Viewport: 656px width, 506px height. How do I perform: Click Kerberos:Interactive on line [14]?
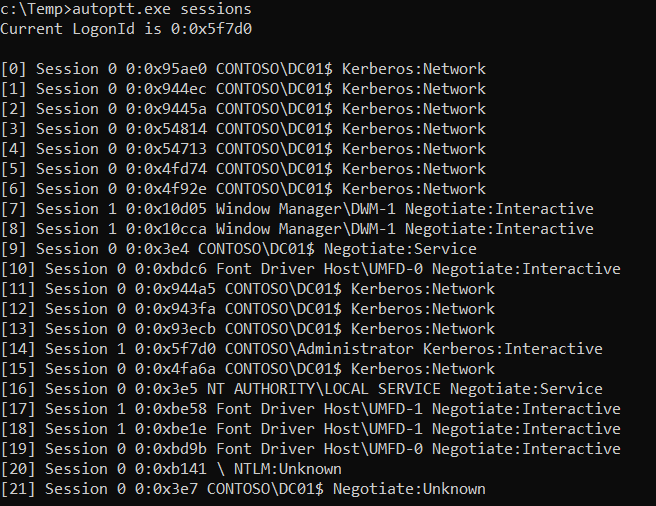[513, 349]
